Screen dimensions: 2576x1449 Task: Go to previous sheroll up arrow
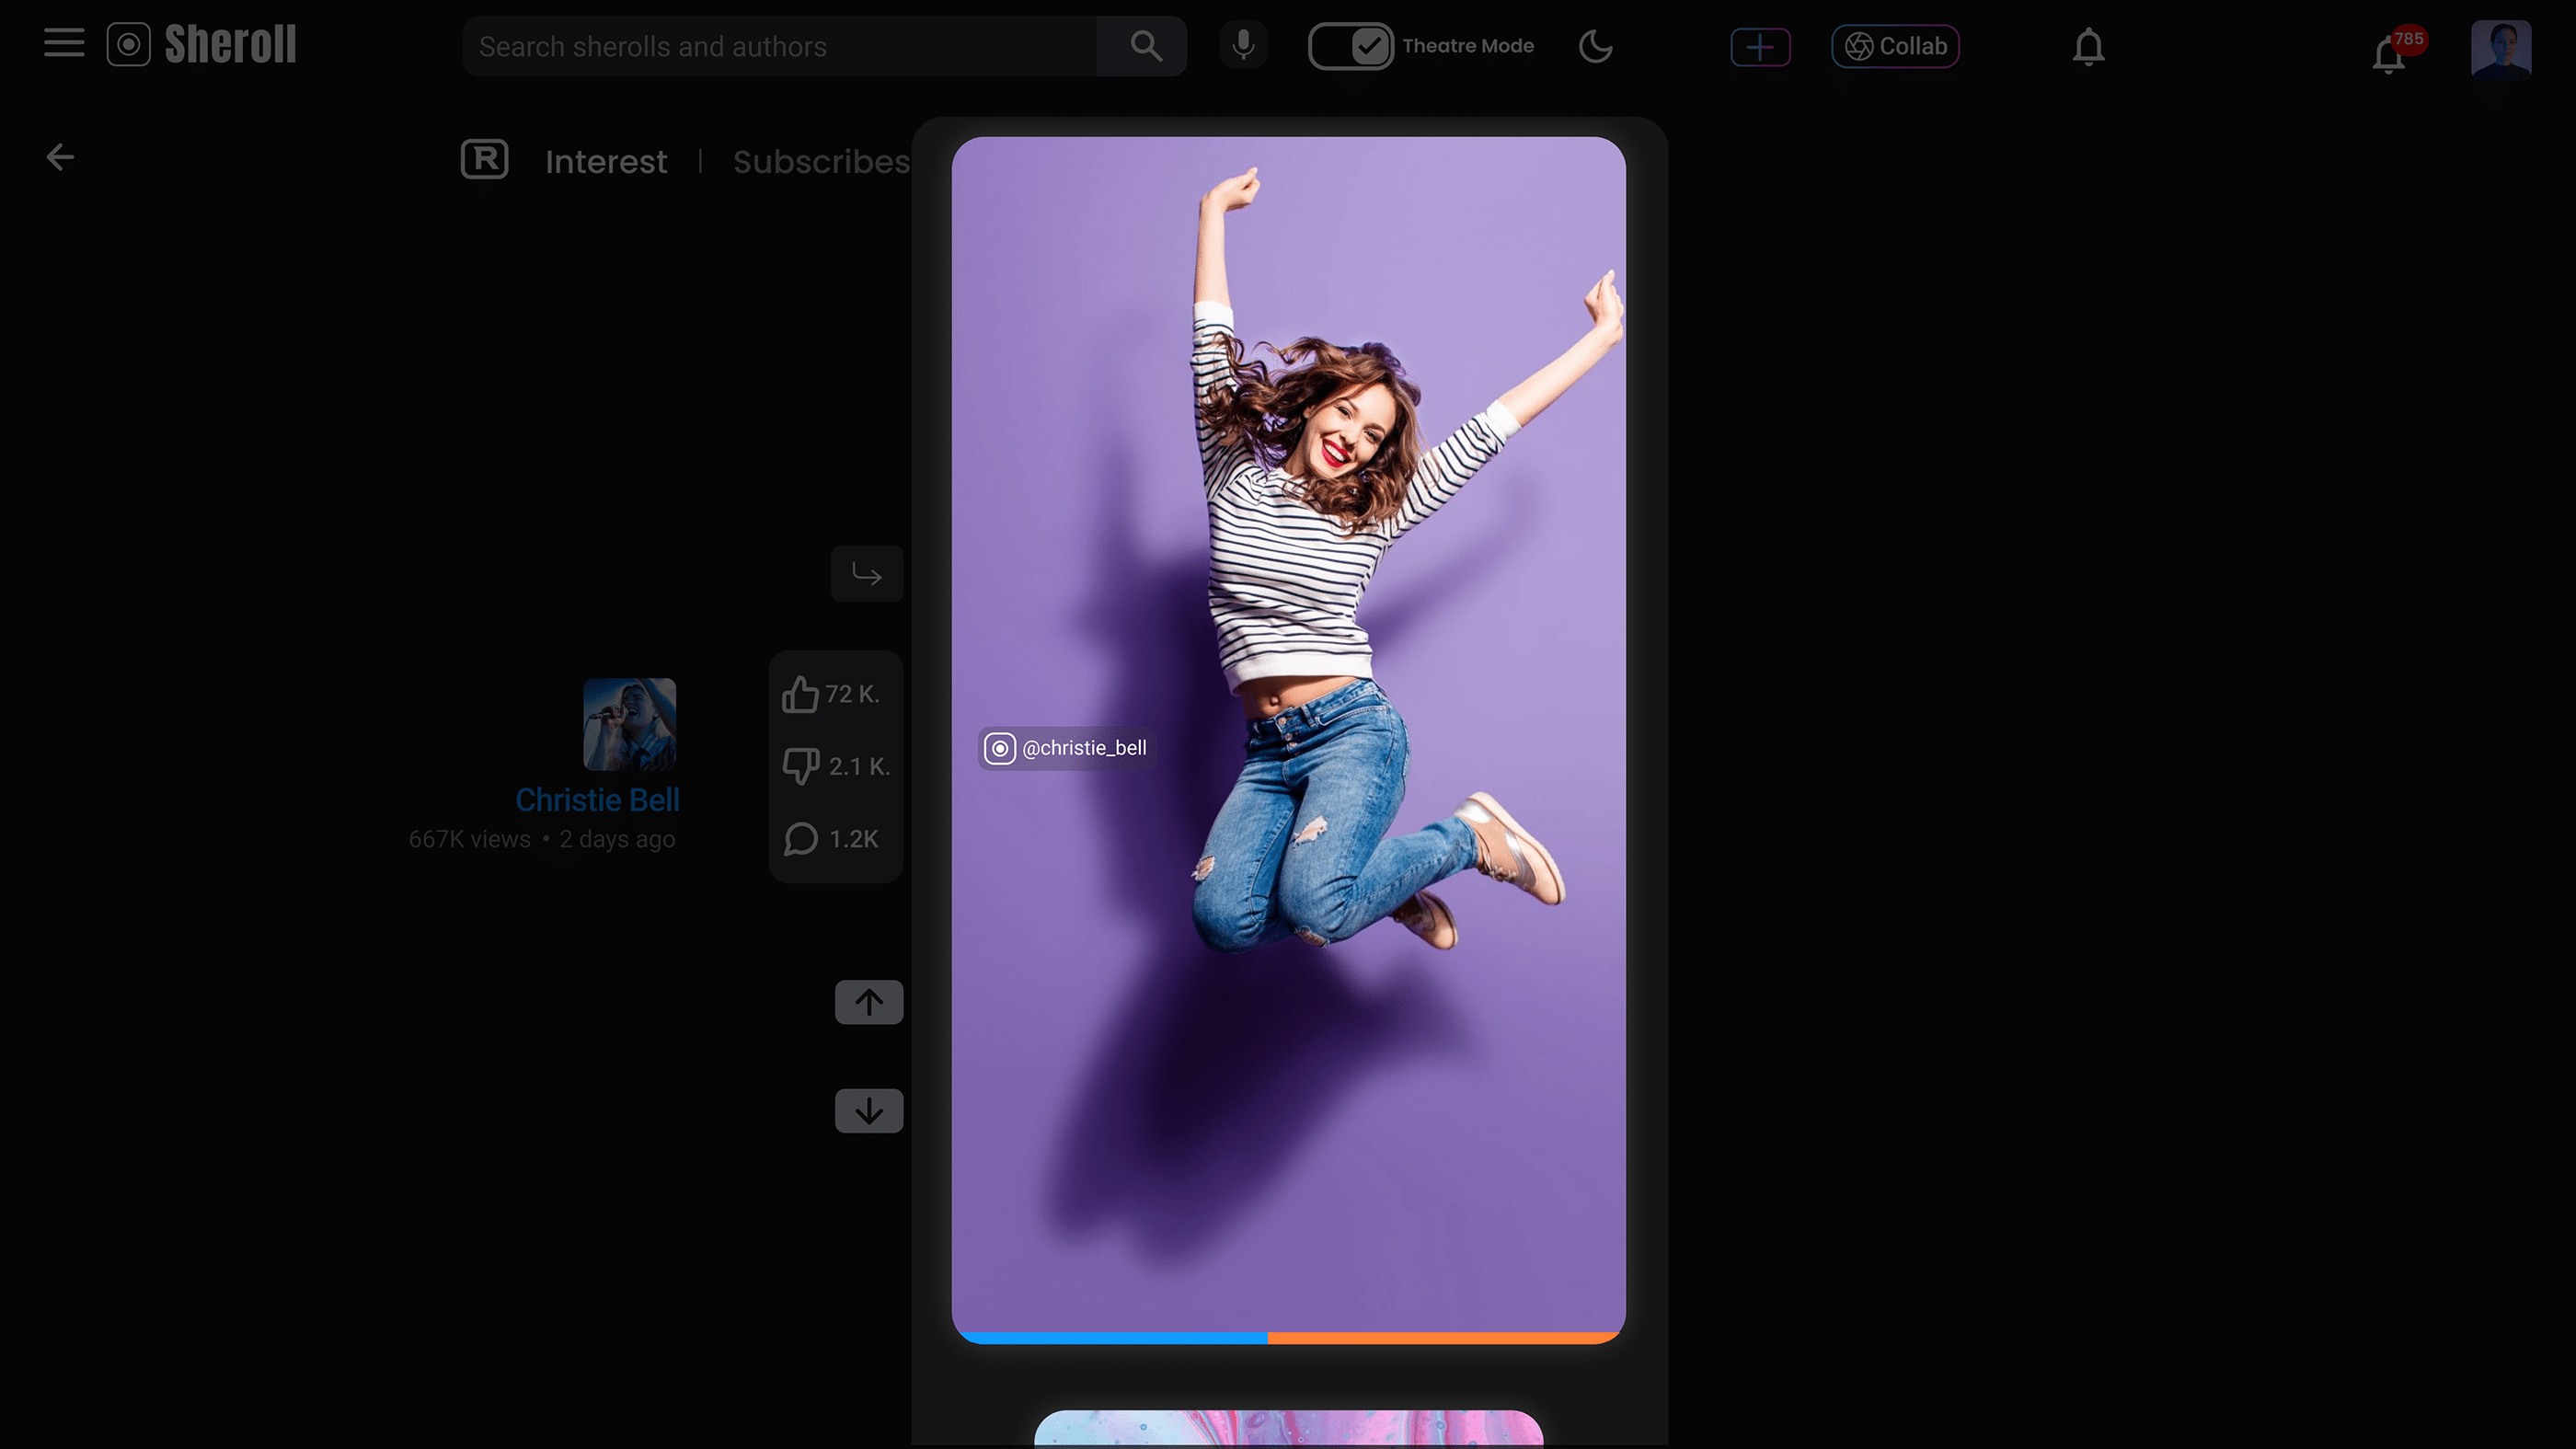click(x=868, y=1002)
